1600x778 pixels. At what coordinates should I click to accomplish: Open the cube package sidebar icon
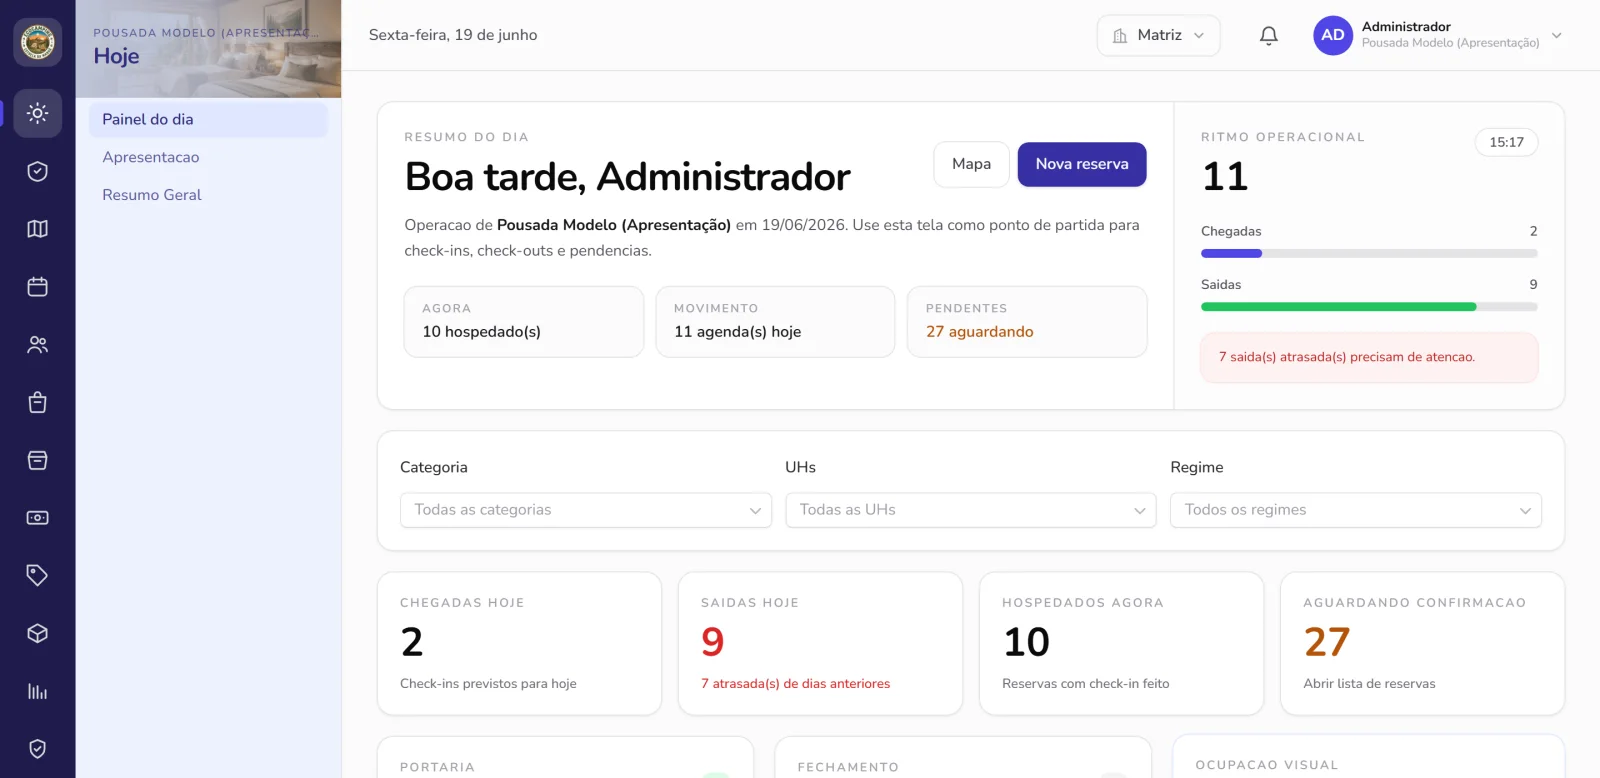[38, 633]
